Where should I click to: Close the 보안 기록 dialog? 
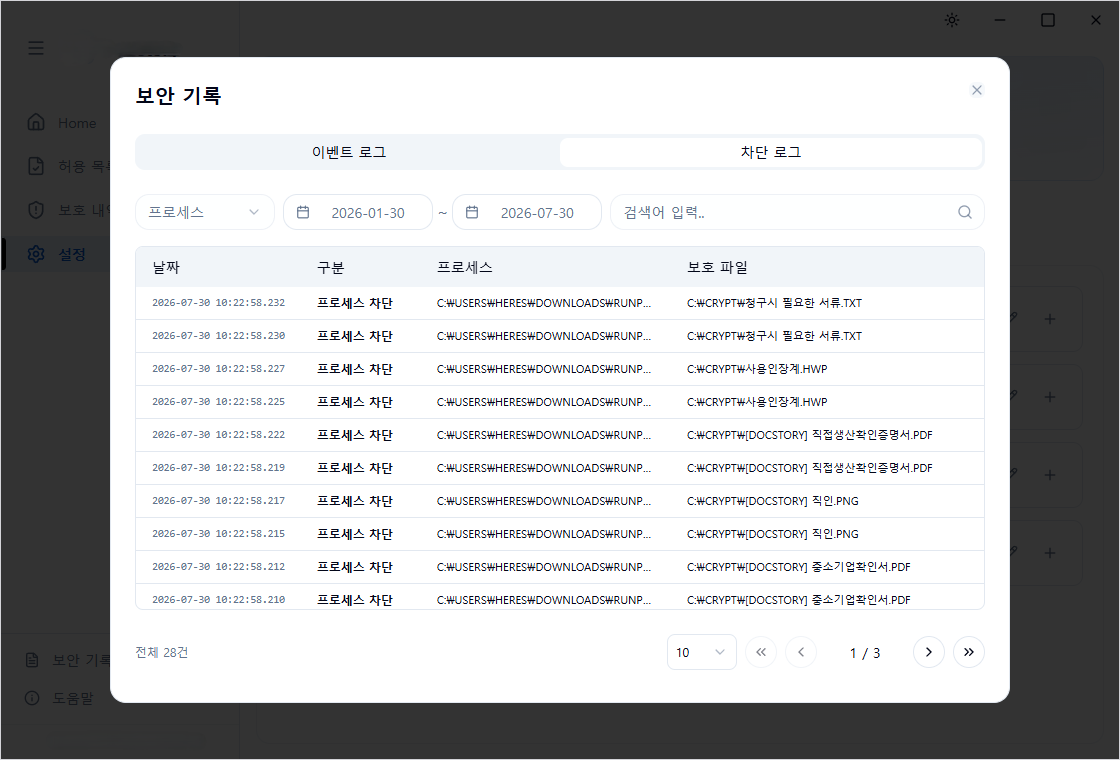pos(976,90)
